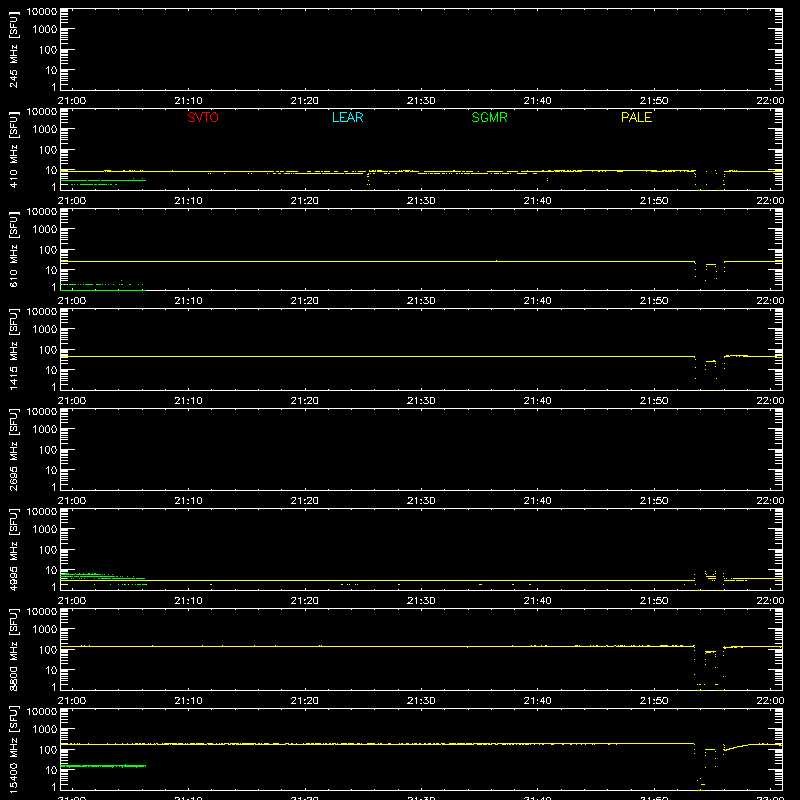Click the 10000 tick on 15400 MHz axis

pyautogui.click(x=42, y=712)
